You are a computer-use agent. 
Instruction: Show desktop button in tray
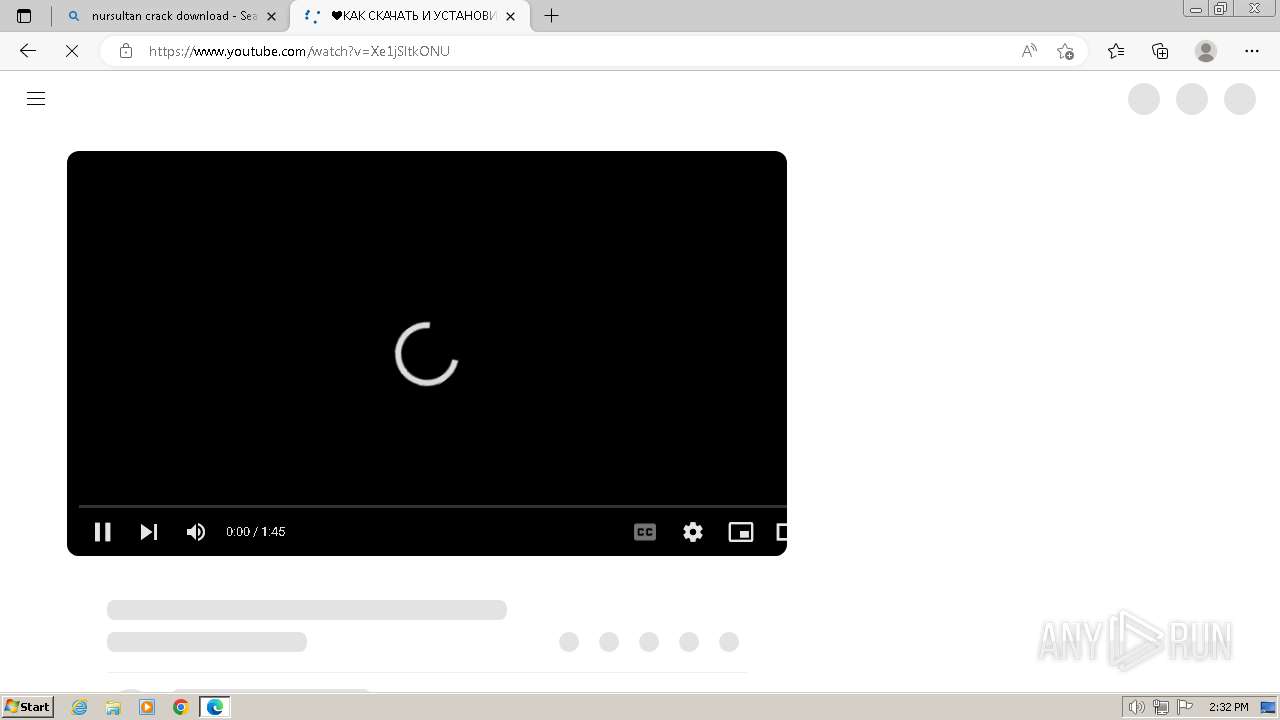coord(1268,707)
